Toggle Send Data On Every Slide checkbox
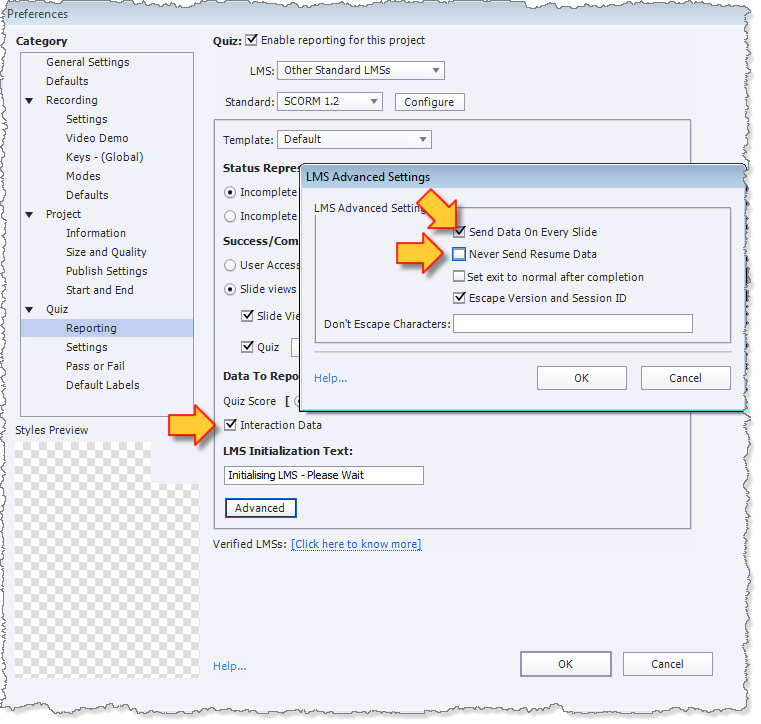 pos(459,231)
